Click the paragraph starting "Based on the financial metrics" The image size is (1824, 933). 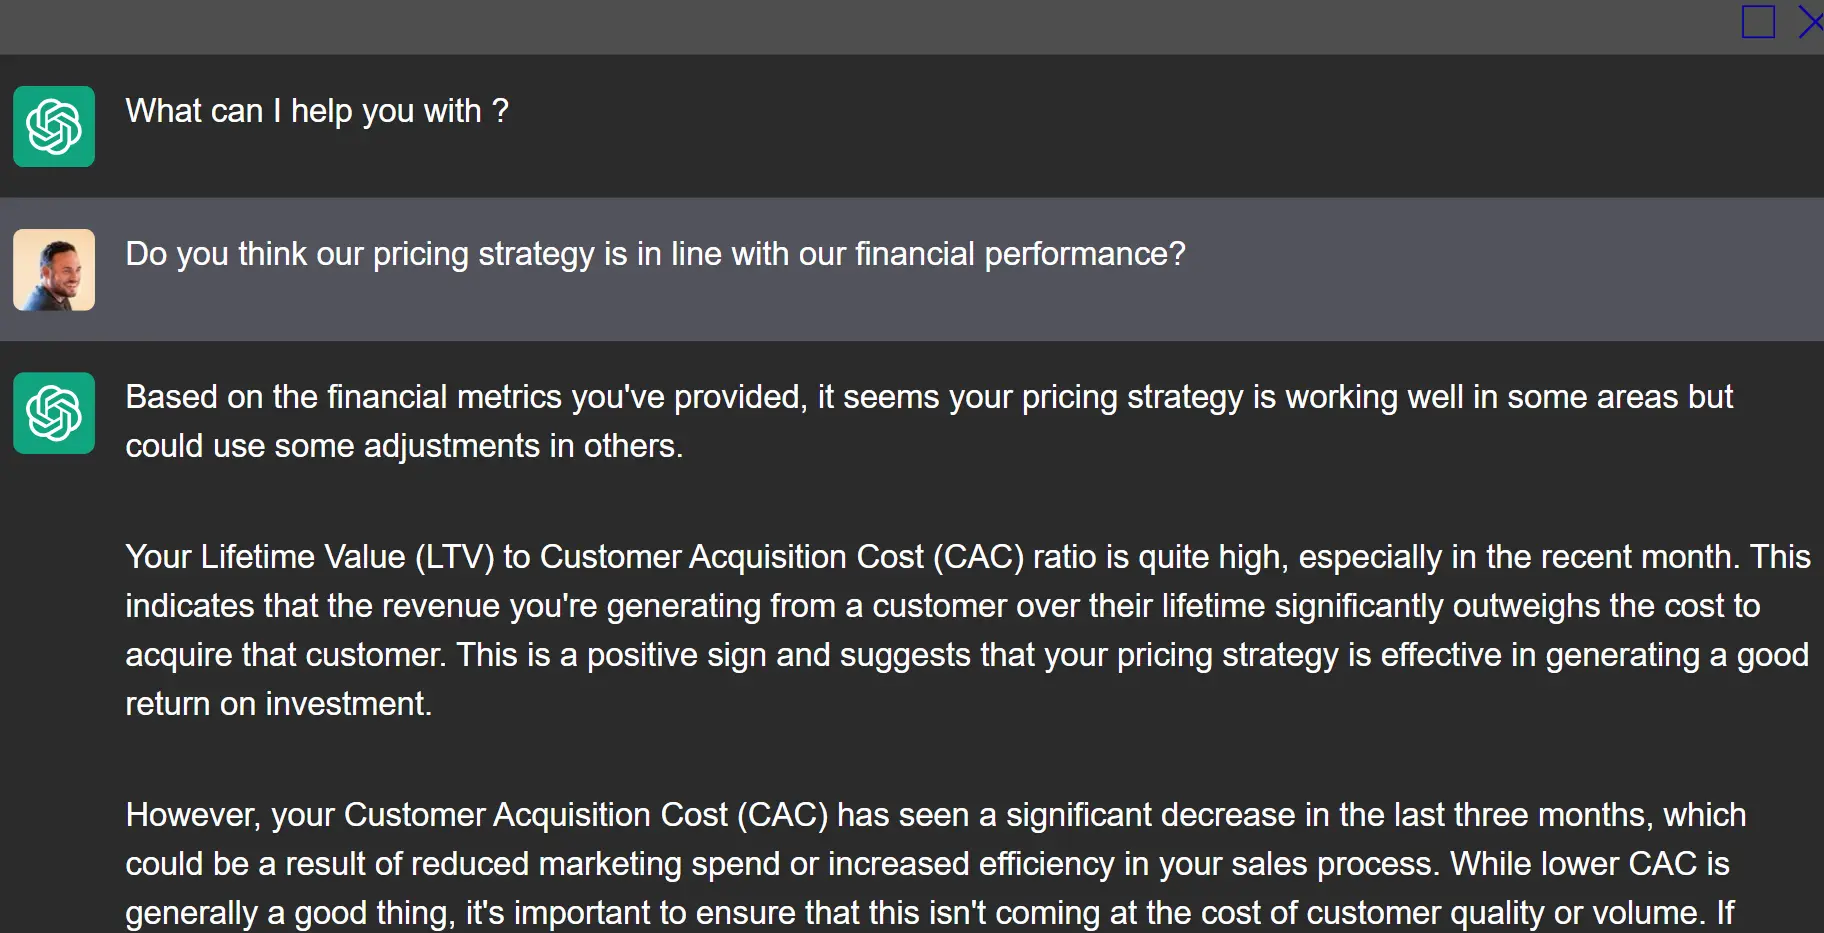pyautogui.click(x=928, y=421)
